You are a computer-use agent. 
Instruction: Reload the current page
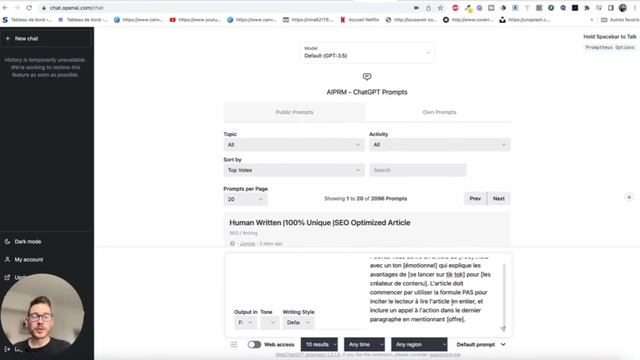coord(29,8)
